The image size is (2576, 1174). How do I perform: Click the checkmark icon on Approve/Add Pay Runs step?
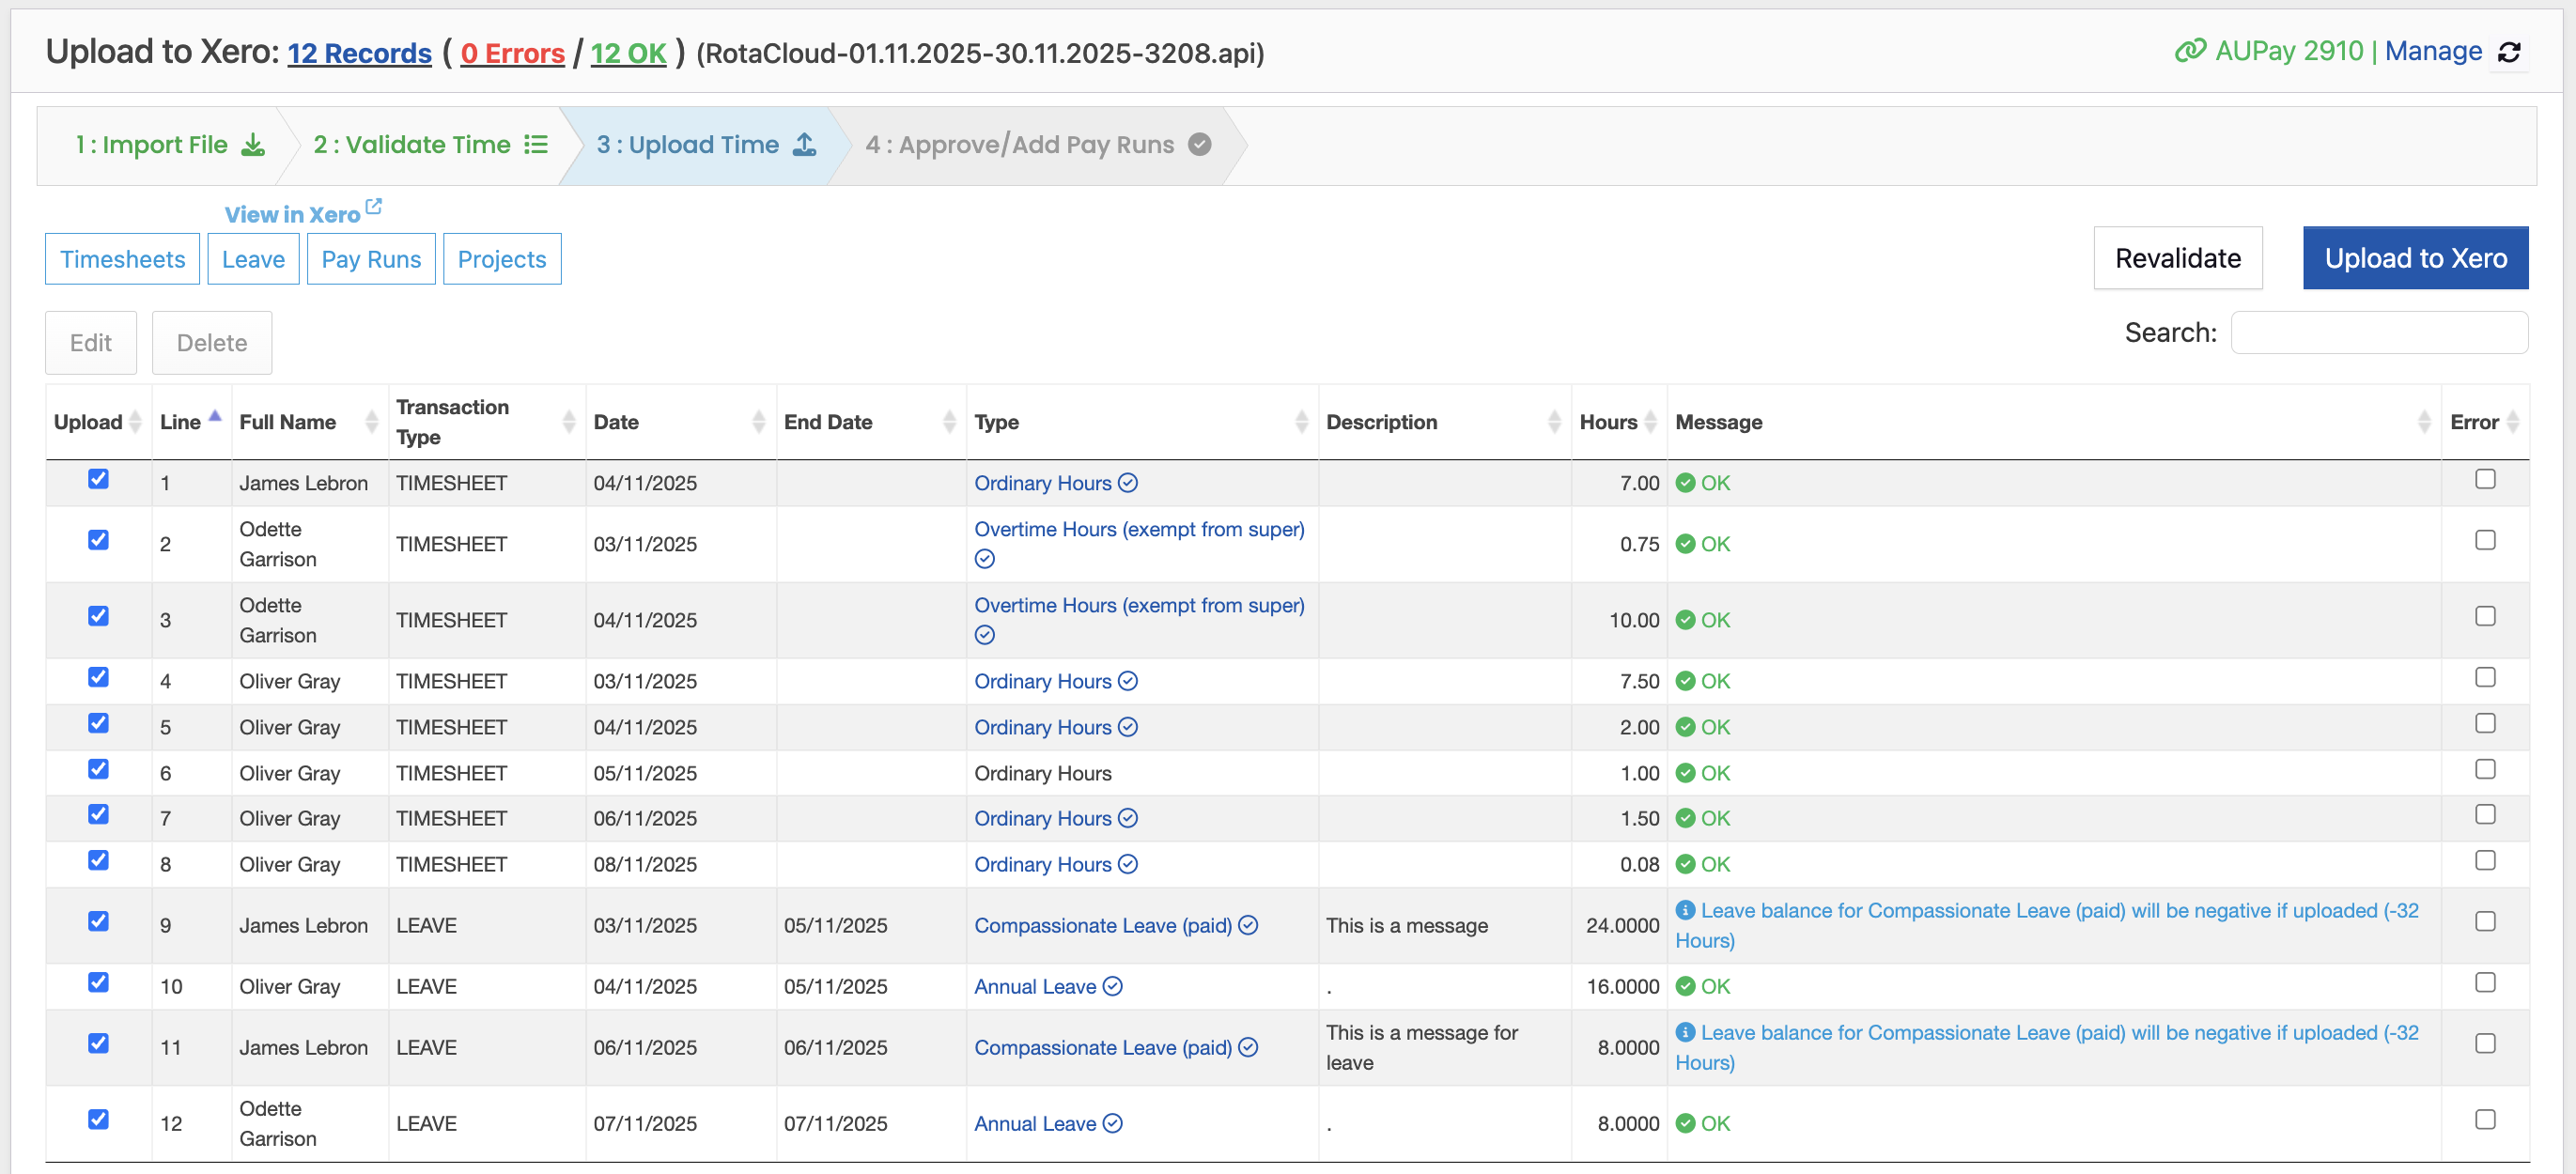[1200, 144]
